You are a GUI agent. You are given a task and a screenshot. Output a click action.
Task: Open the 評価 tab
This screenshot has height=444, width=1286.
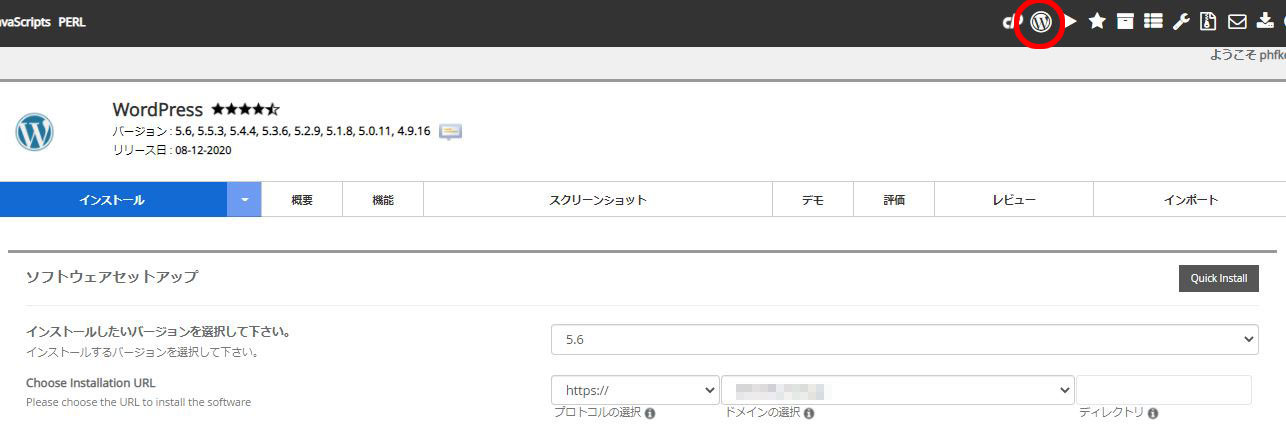tap(894, 199)
